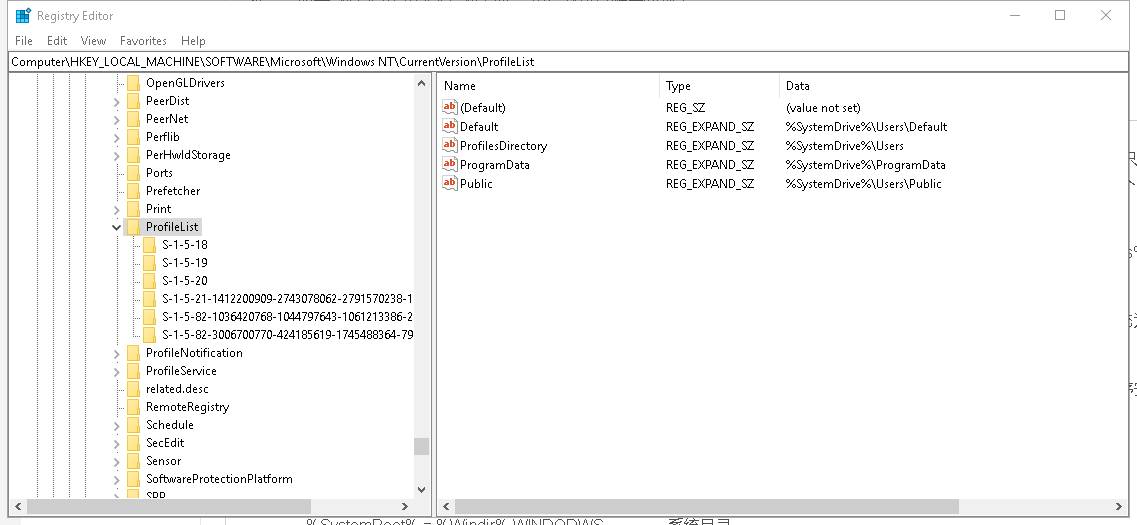Expand the Schedule key
This screenshot has height=525, width=1137.
[x=117, y=426]
